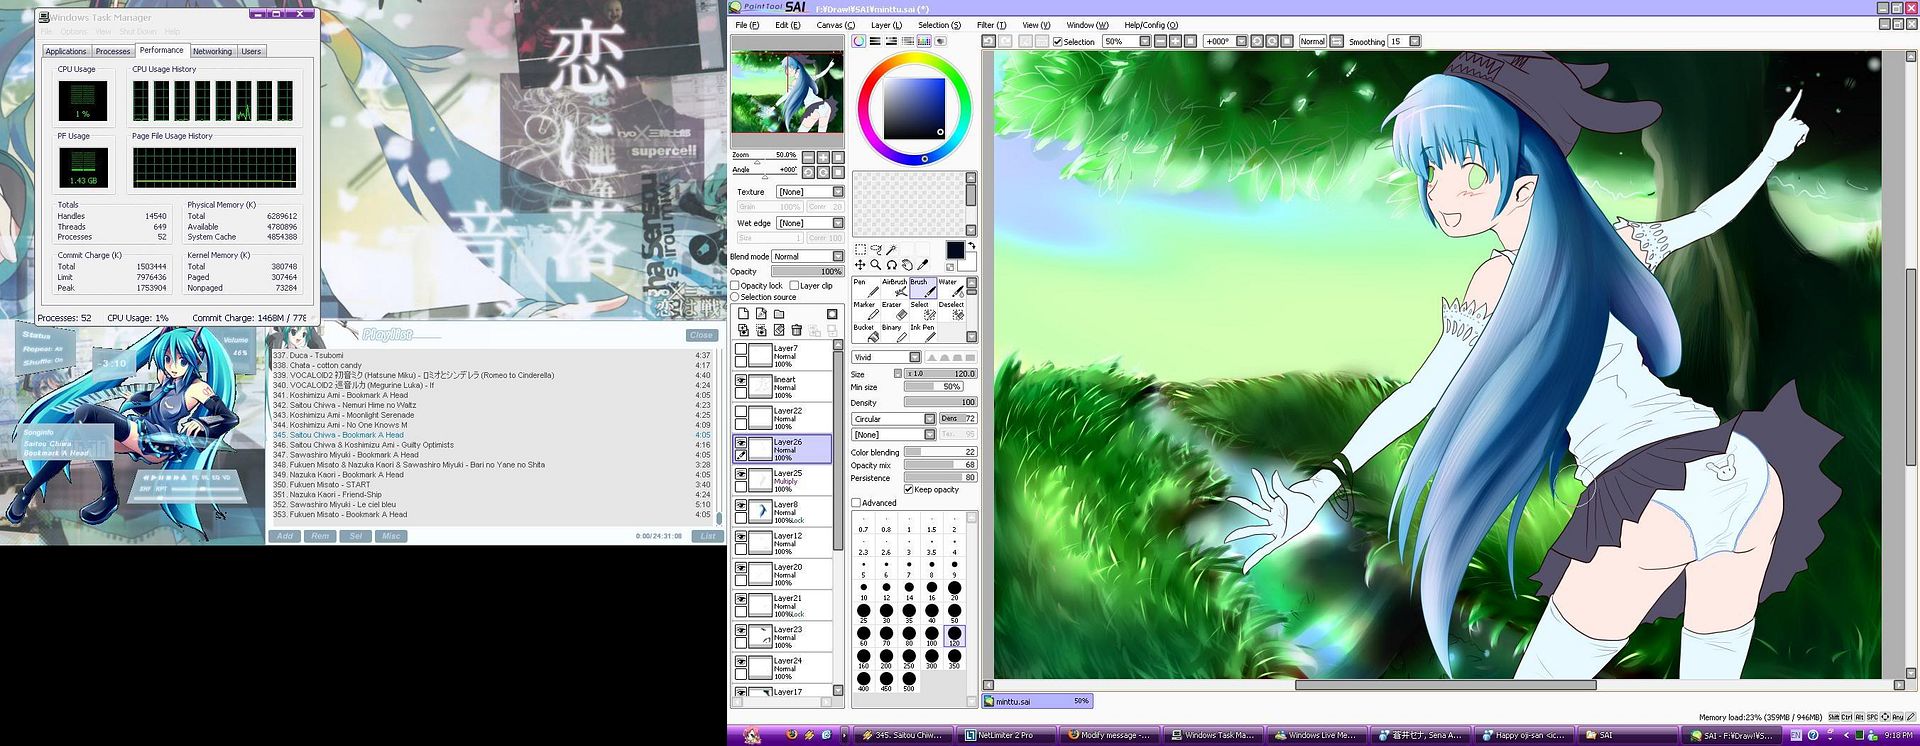Select the Pen tool in SAI
Screen dimensions: 1920x746
click(x=865, y=288)
